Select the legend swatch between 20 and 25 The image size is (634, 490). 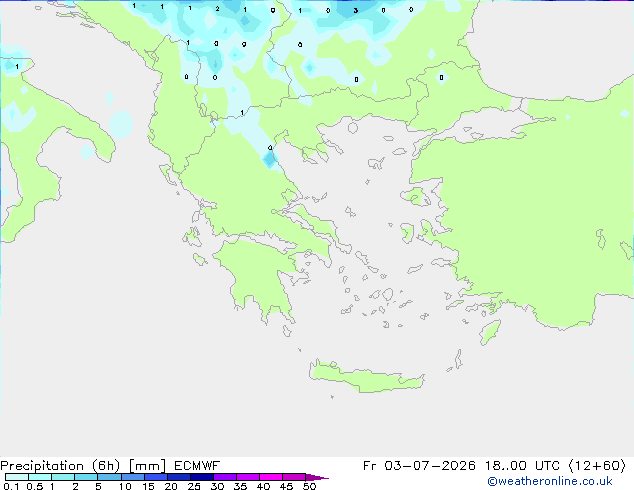point(178,477)
